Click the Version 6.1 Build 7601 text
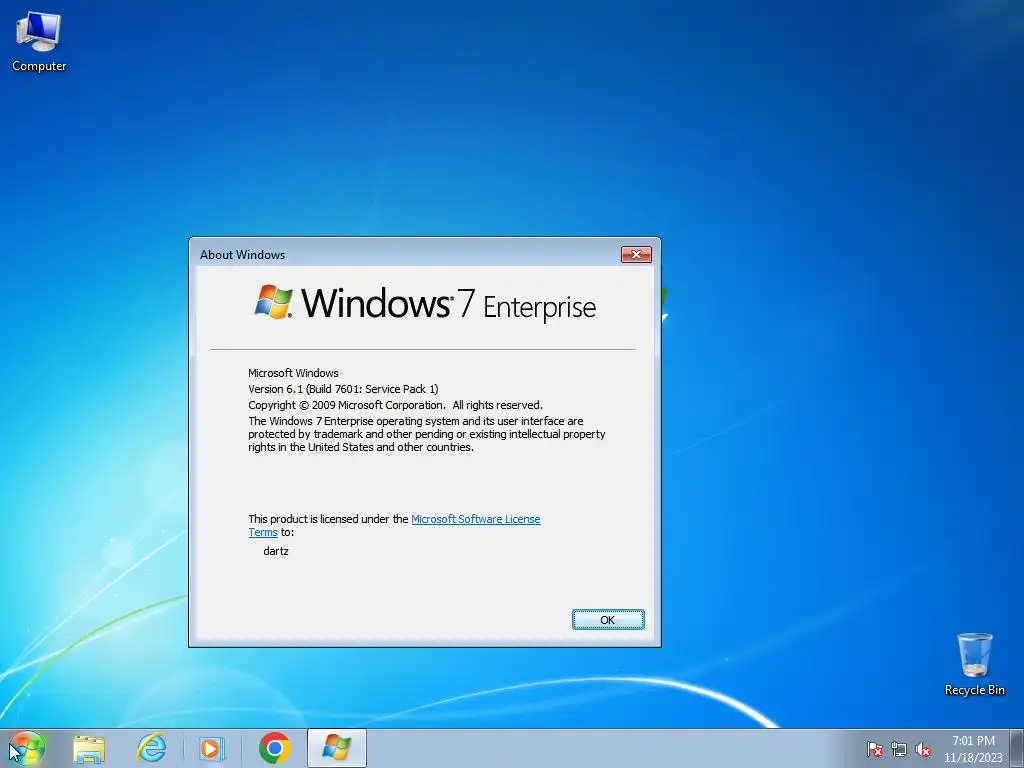The width and height of the screenshot is (1024, 768). [x=343, y=389]
